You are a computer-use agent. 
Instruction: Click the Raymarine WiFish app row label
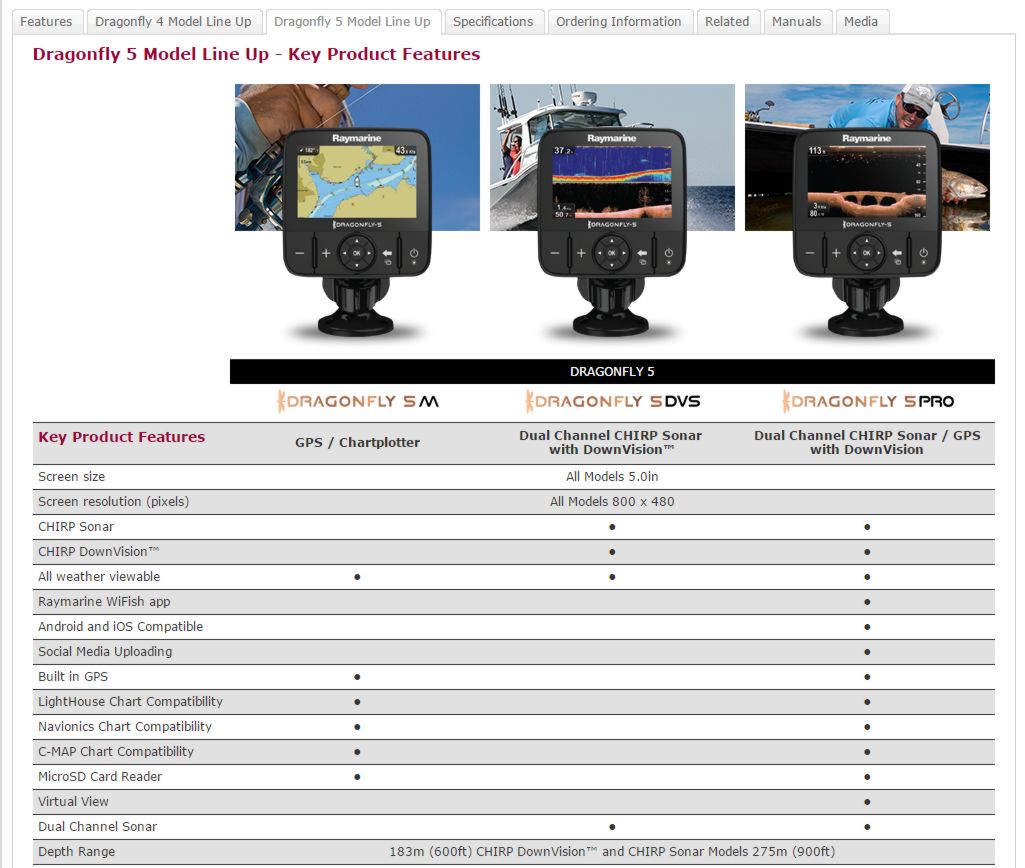104,601
